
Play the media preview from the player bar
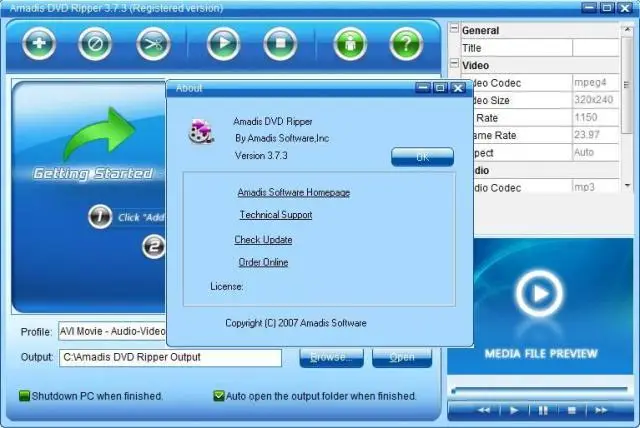(x=514, y=410)
